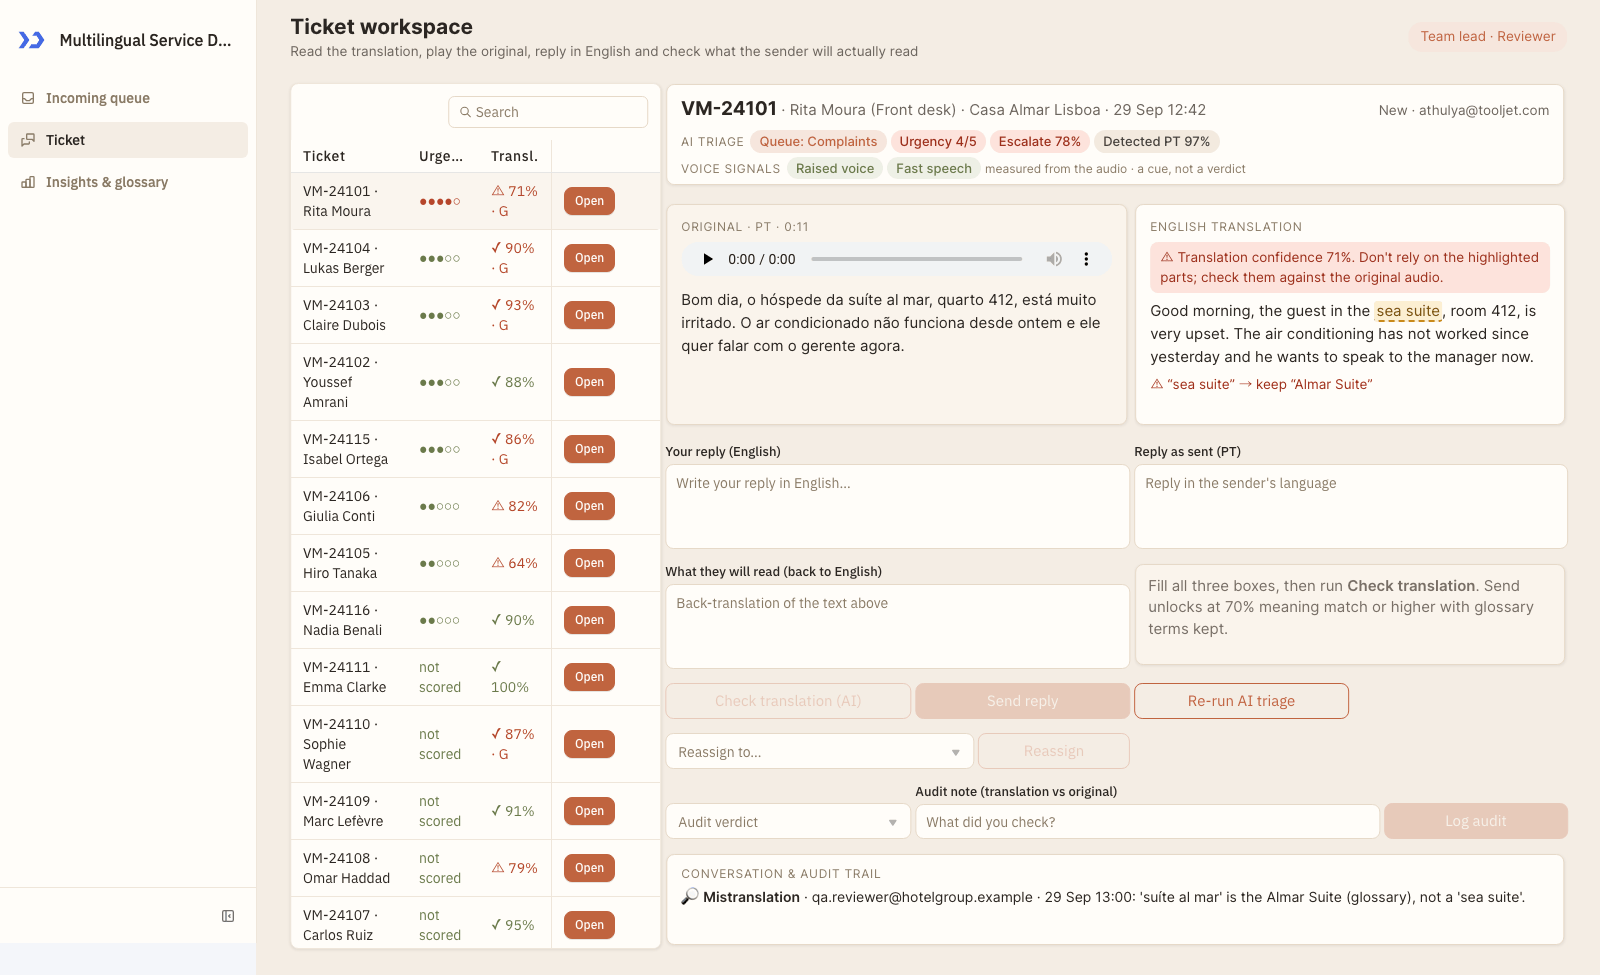Click the 79% warning for Omar Haddad
The image size is (1600, 975).
514,868
